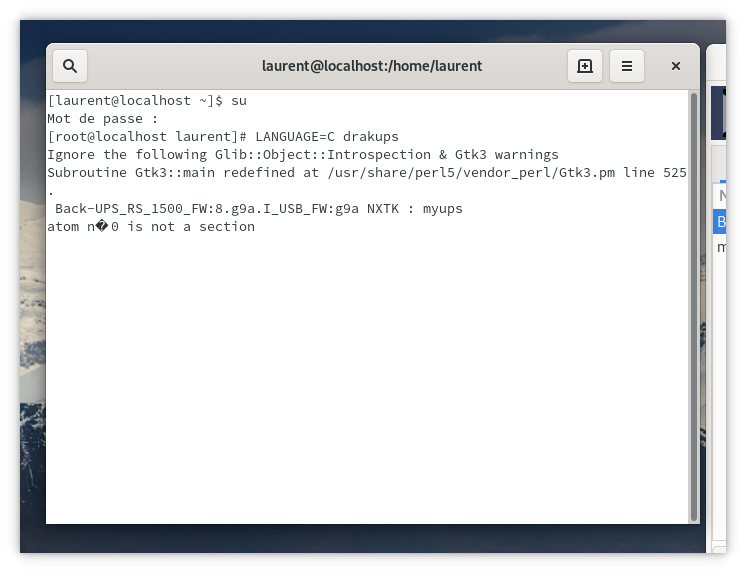Click the 'N' column header behind terminal

[721, 195]
